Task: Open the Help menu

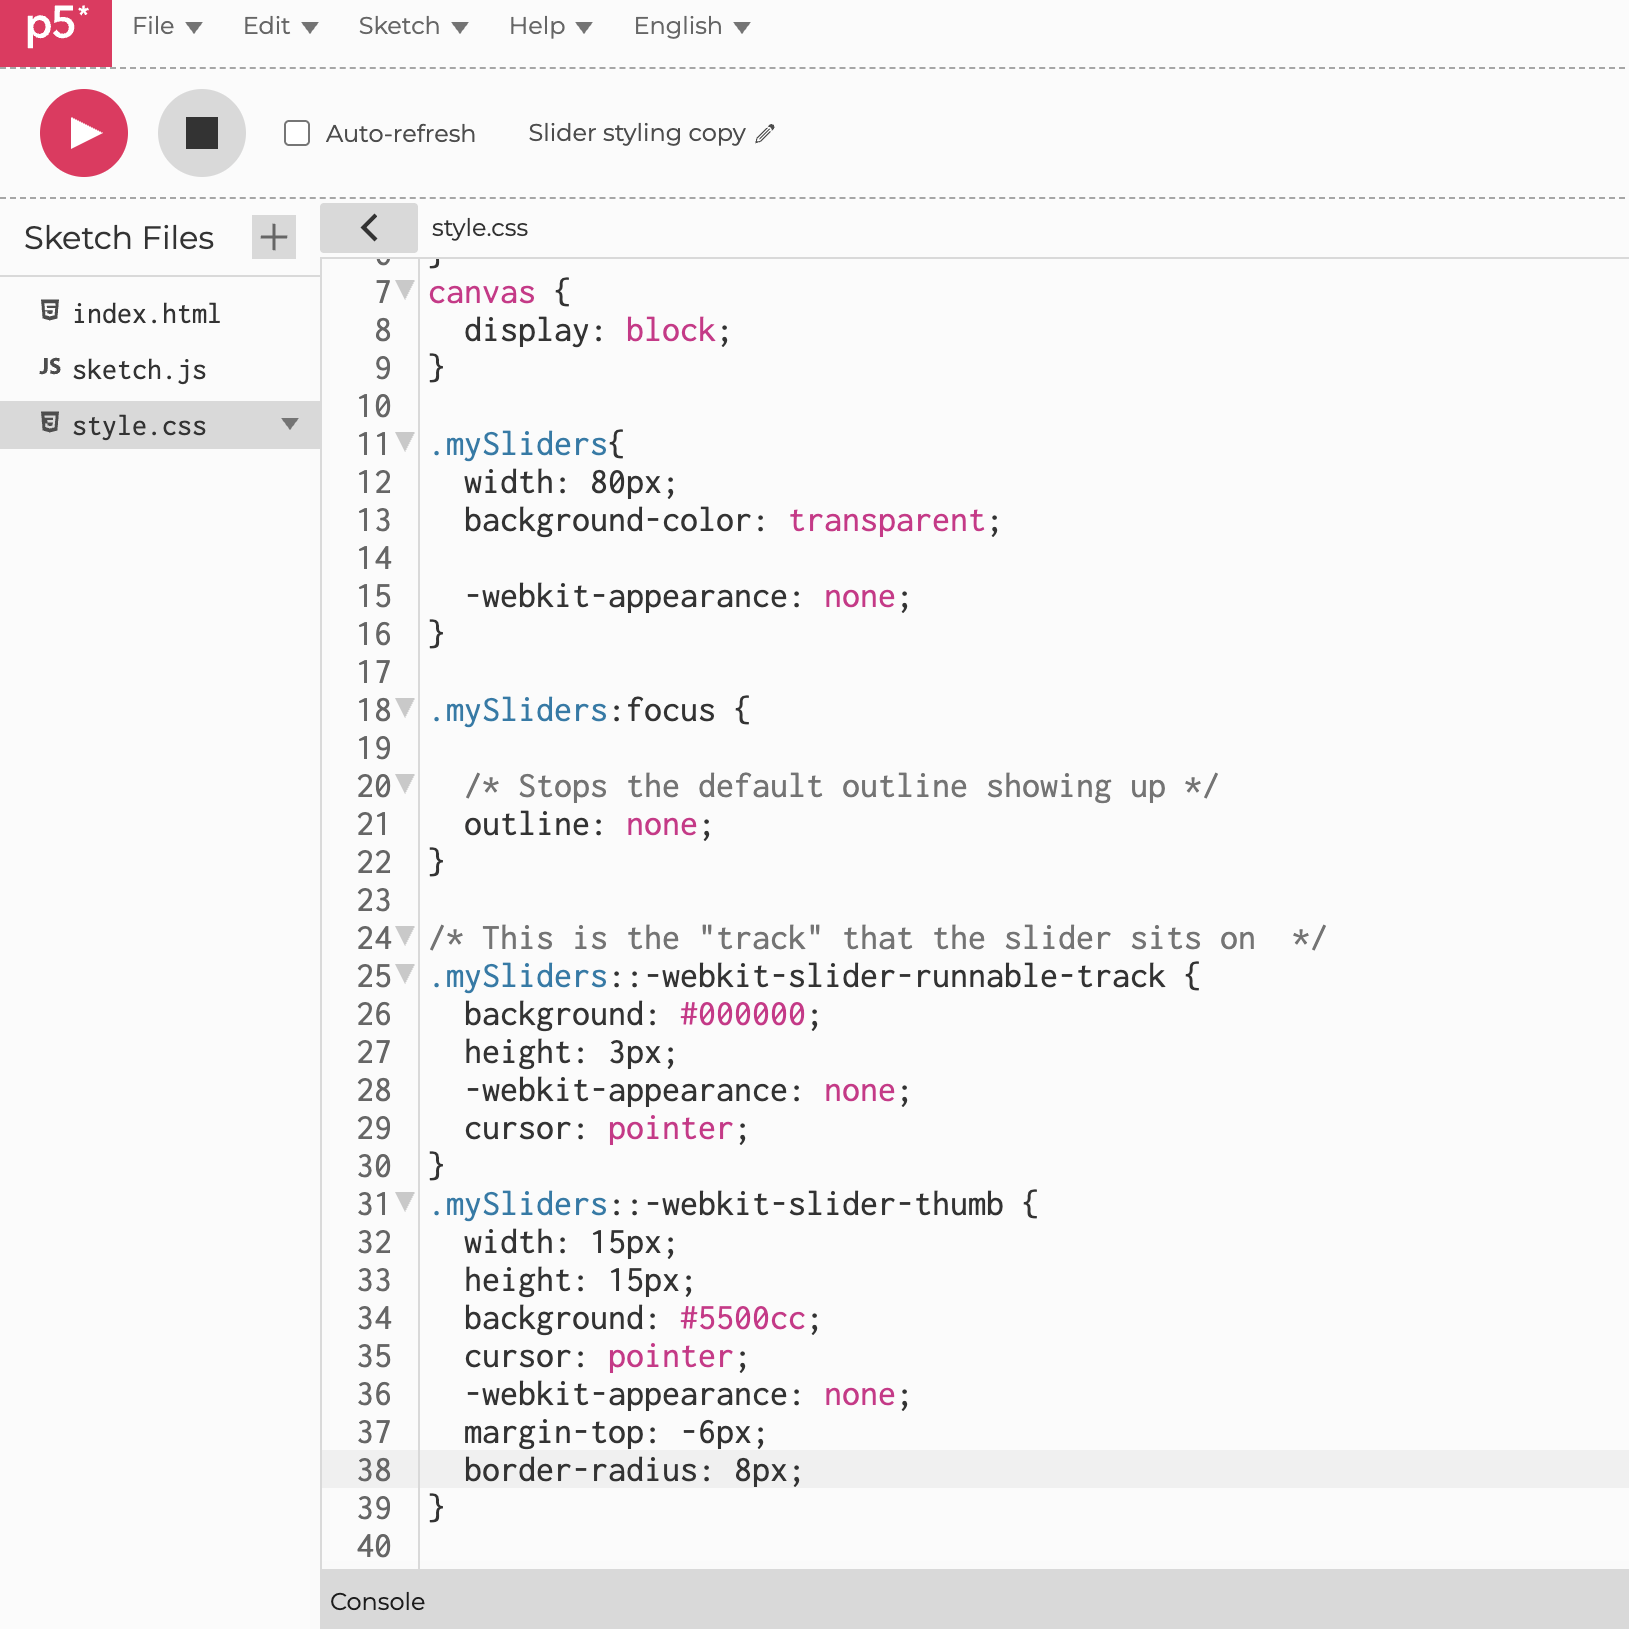Action: click(x=550, y=26)
